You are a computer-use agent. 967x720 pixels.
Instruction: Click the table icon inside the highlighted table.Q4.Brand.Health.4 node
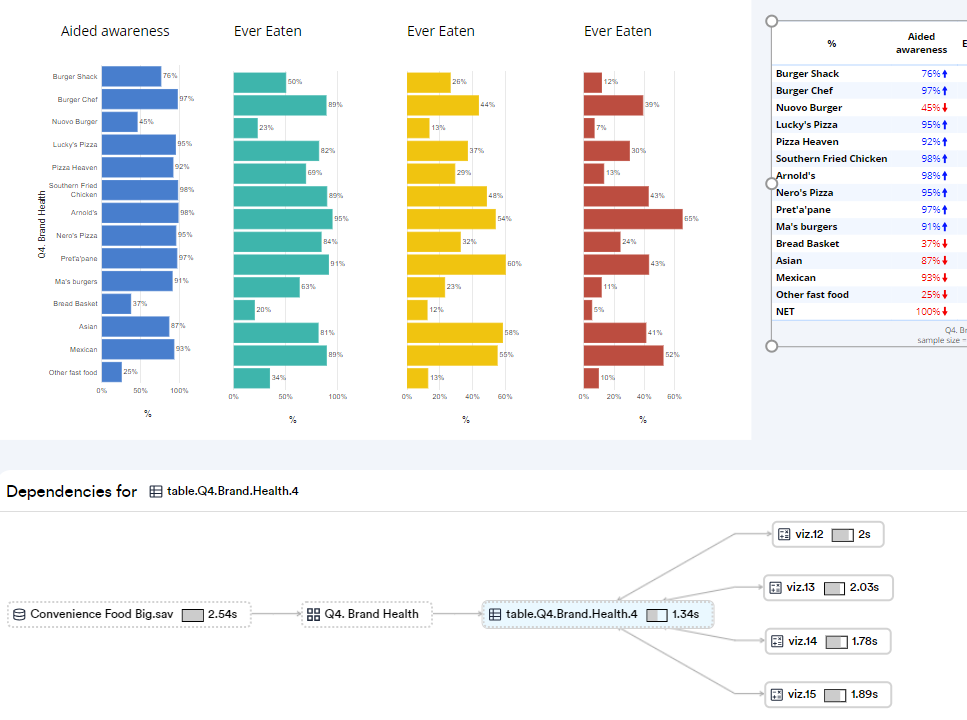[x=495, y=614]
